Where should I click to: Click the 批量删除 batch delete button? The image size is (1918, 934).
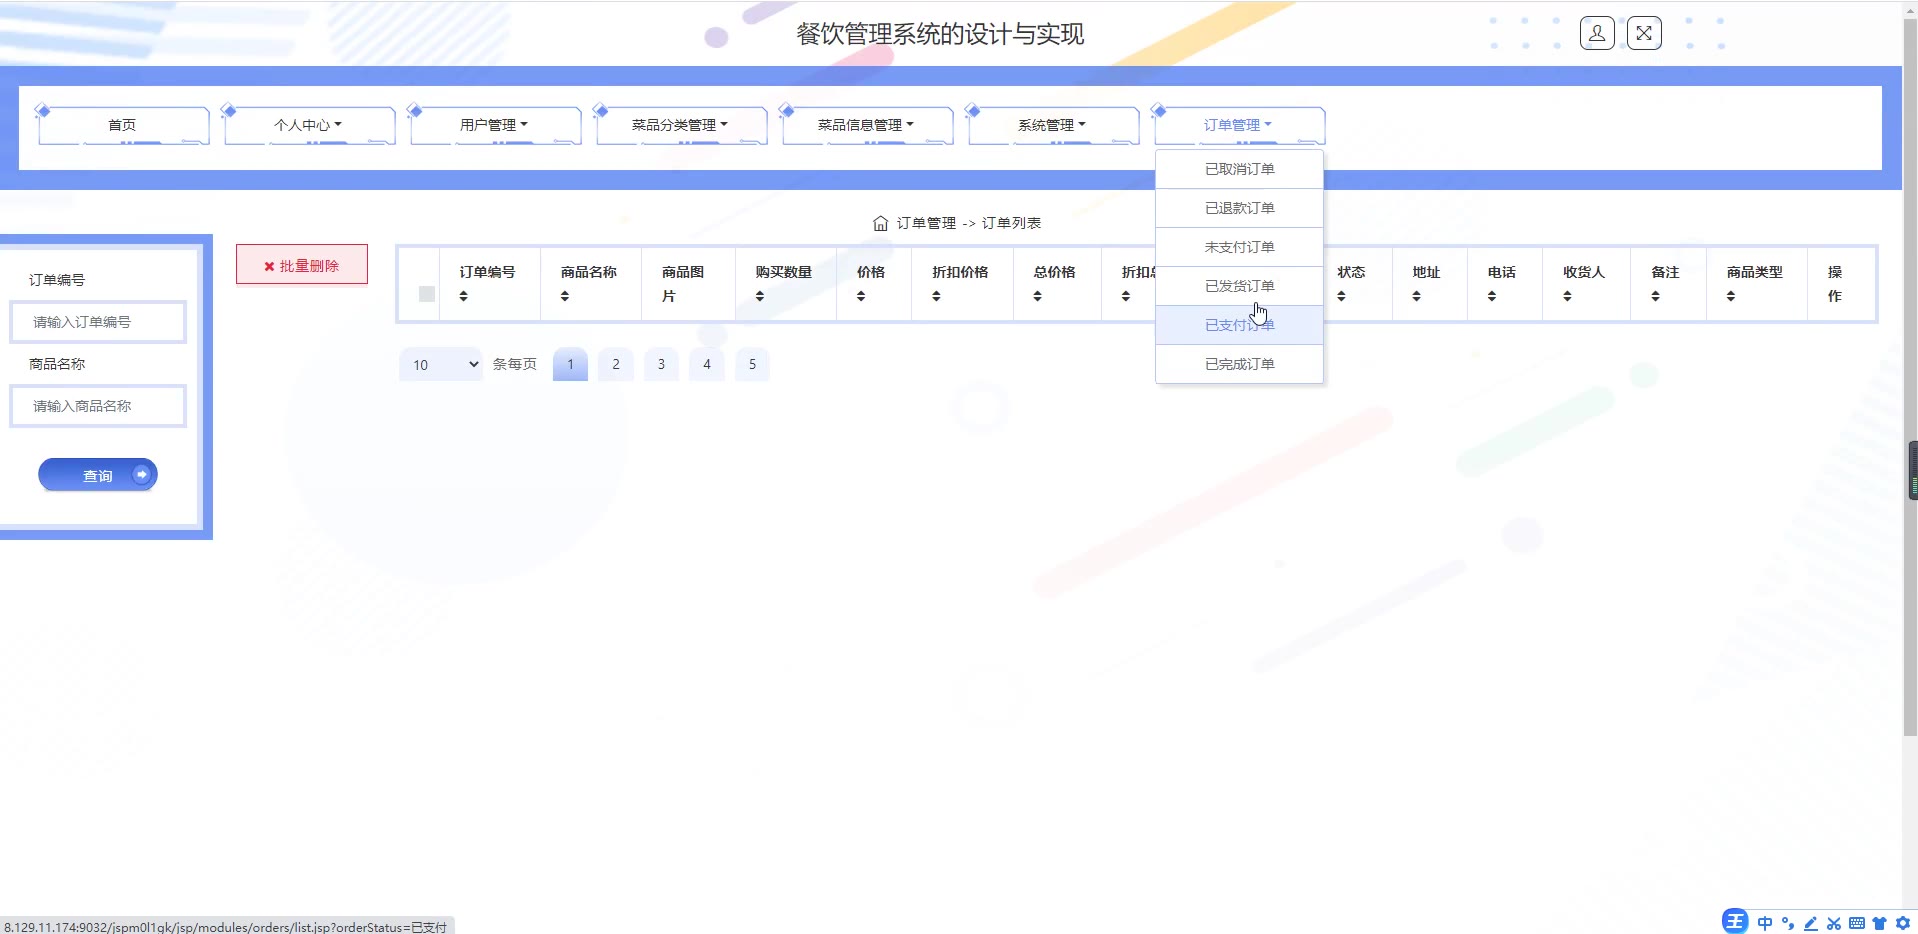click(302, 266)
